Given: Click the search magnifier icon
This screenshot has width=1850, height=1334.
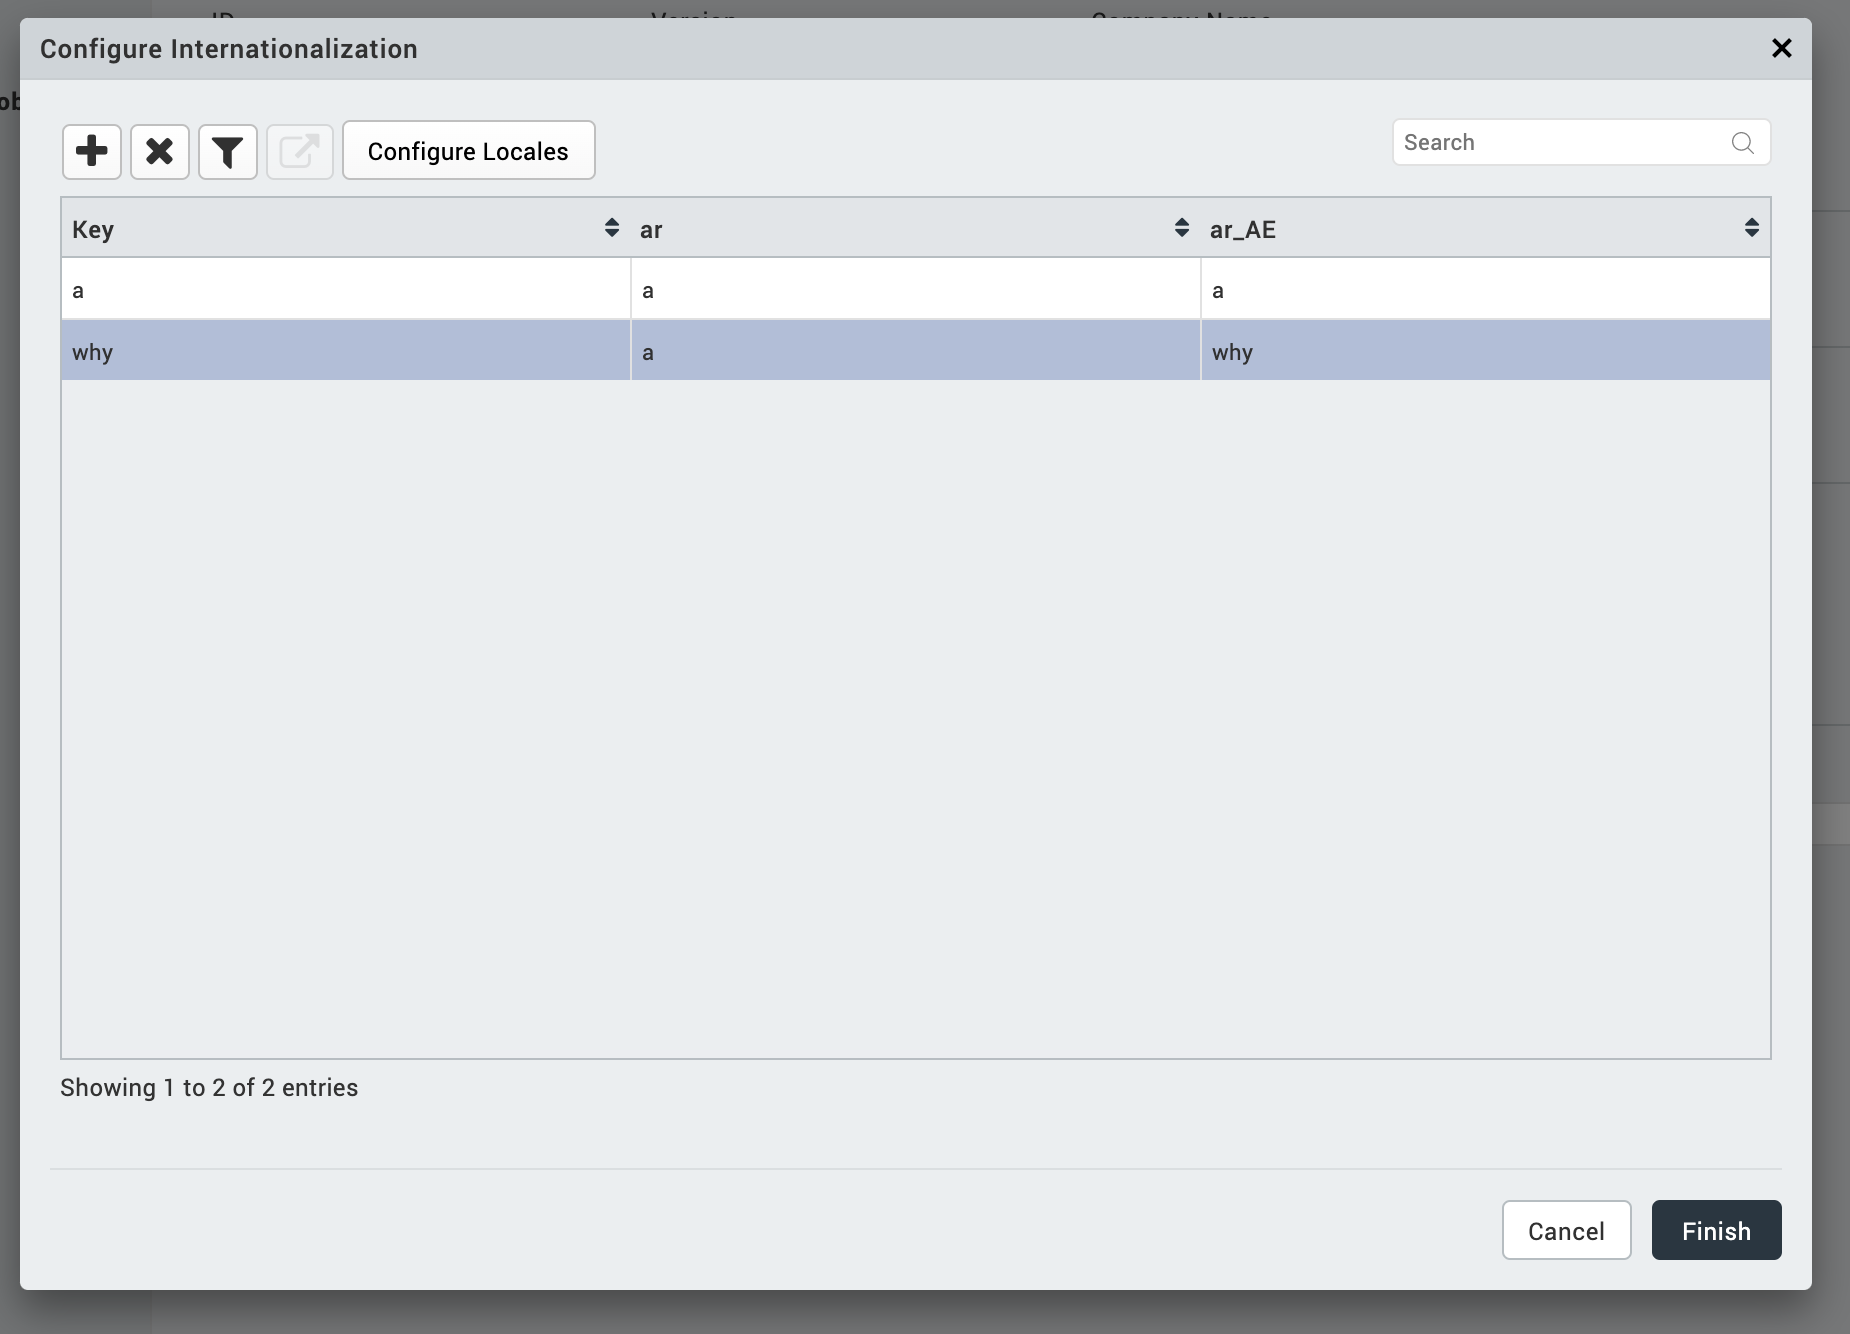Looking at the screenshot, I should [1742, 143].
